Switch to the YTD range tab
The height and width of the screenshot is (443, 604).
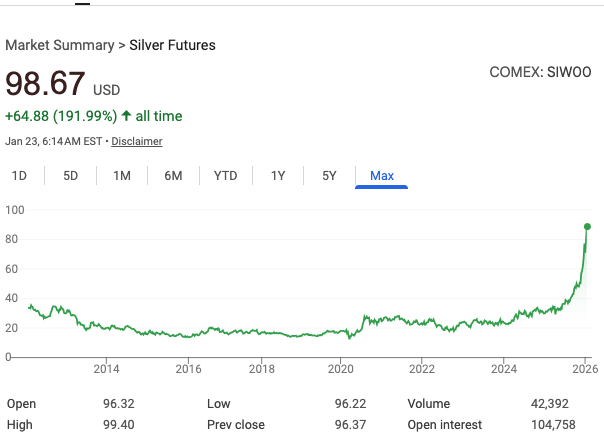[226, 176]
